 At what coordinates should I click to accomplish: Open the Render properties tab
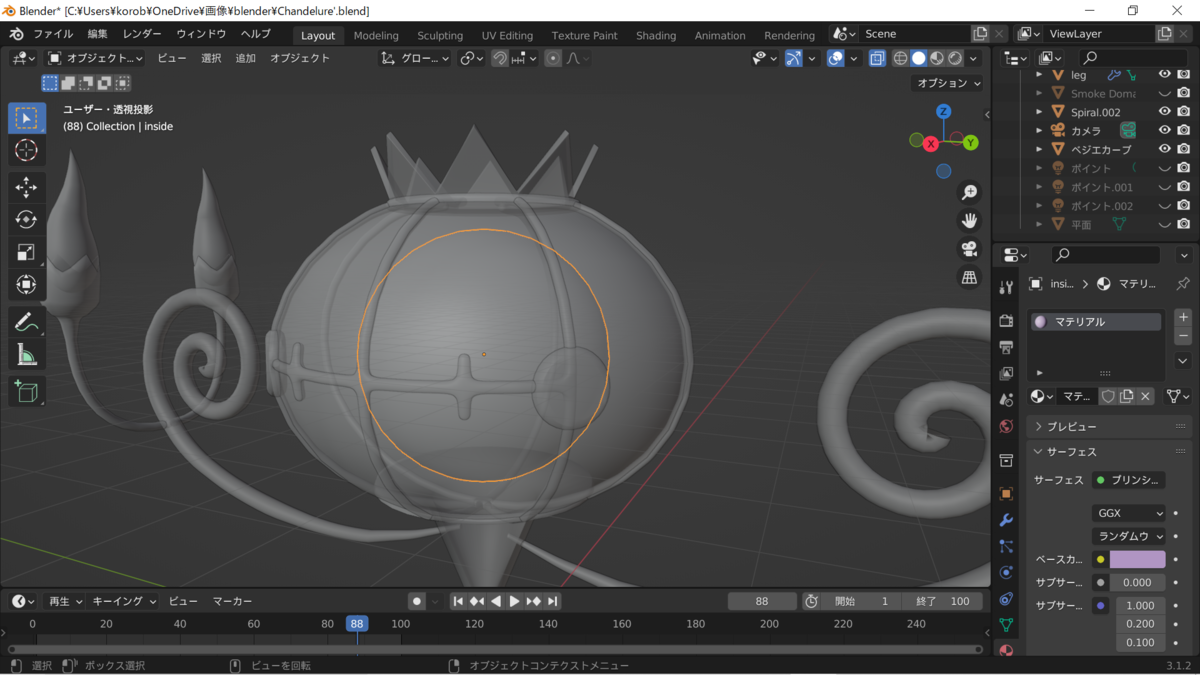pos(1006,320)
